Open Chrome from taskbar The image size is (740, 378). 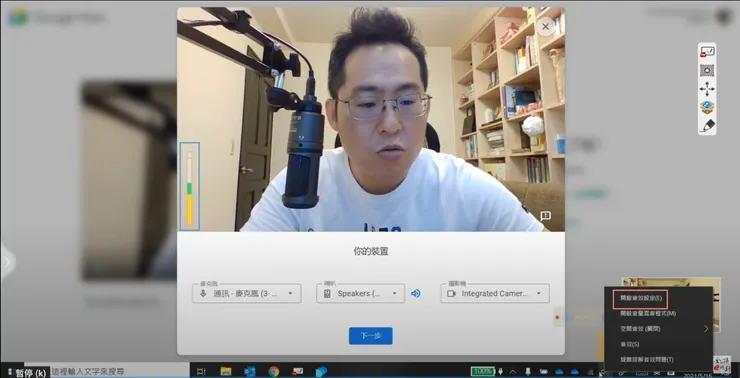point(273,371)
